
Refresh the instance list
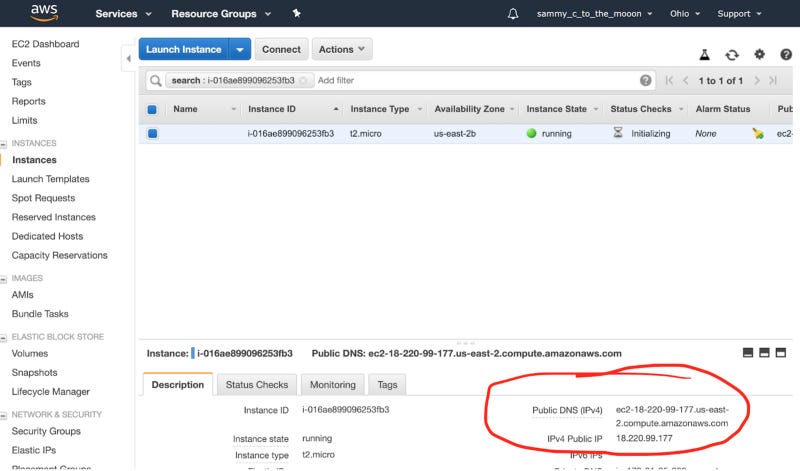pos(732,55)
